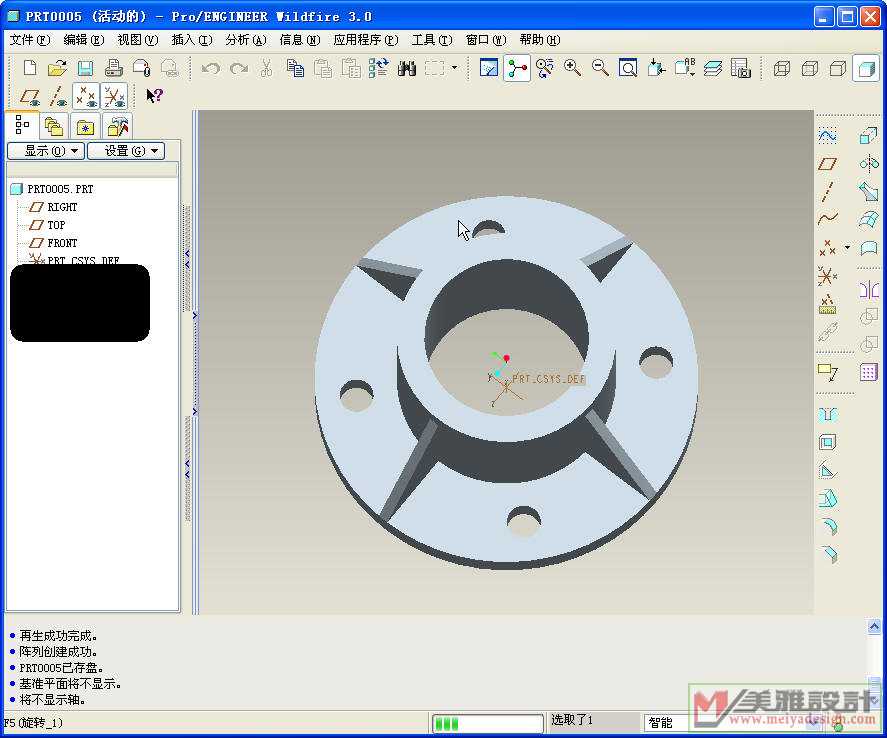Screen dimensions: 887x738
Task: Switch to the Connections navigator tab
Action: point(118,126)
